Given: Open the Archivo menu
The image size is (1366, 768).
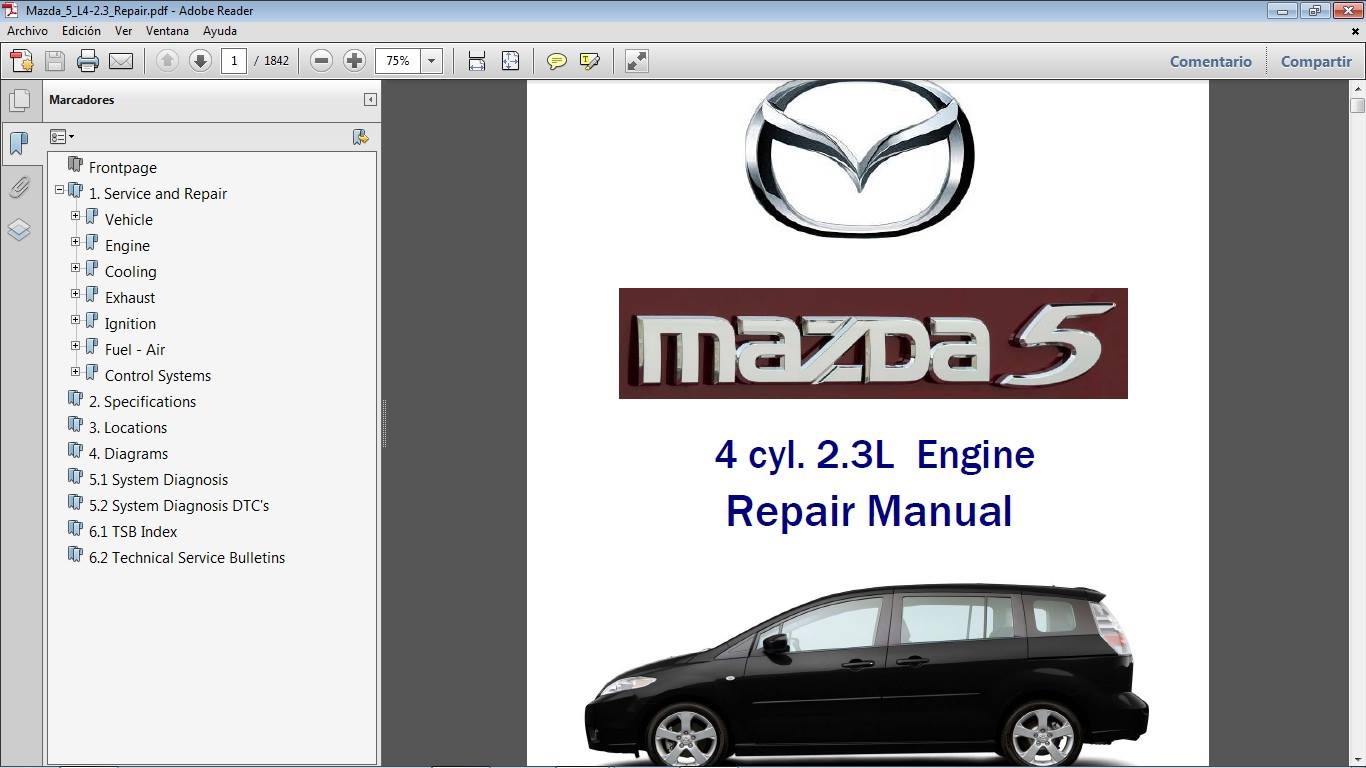Looking at the screenshot, I should pyautogui.click(x=27, y=31).
